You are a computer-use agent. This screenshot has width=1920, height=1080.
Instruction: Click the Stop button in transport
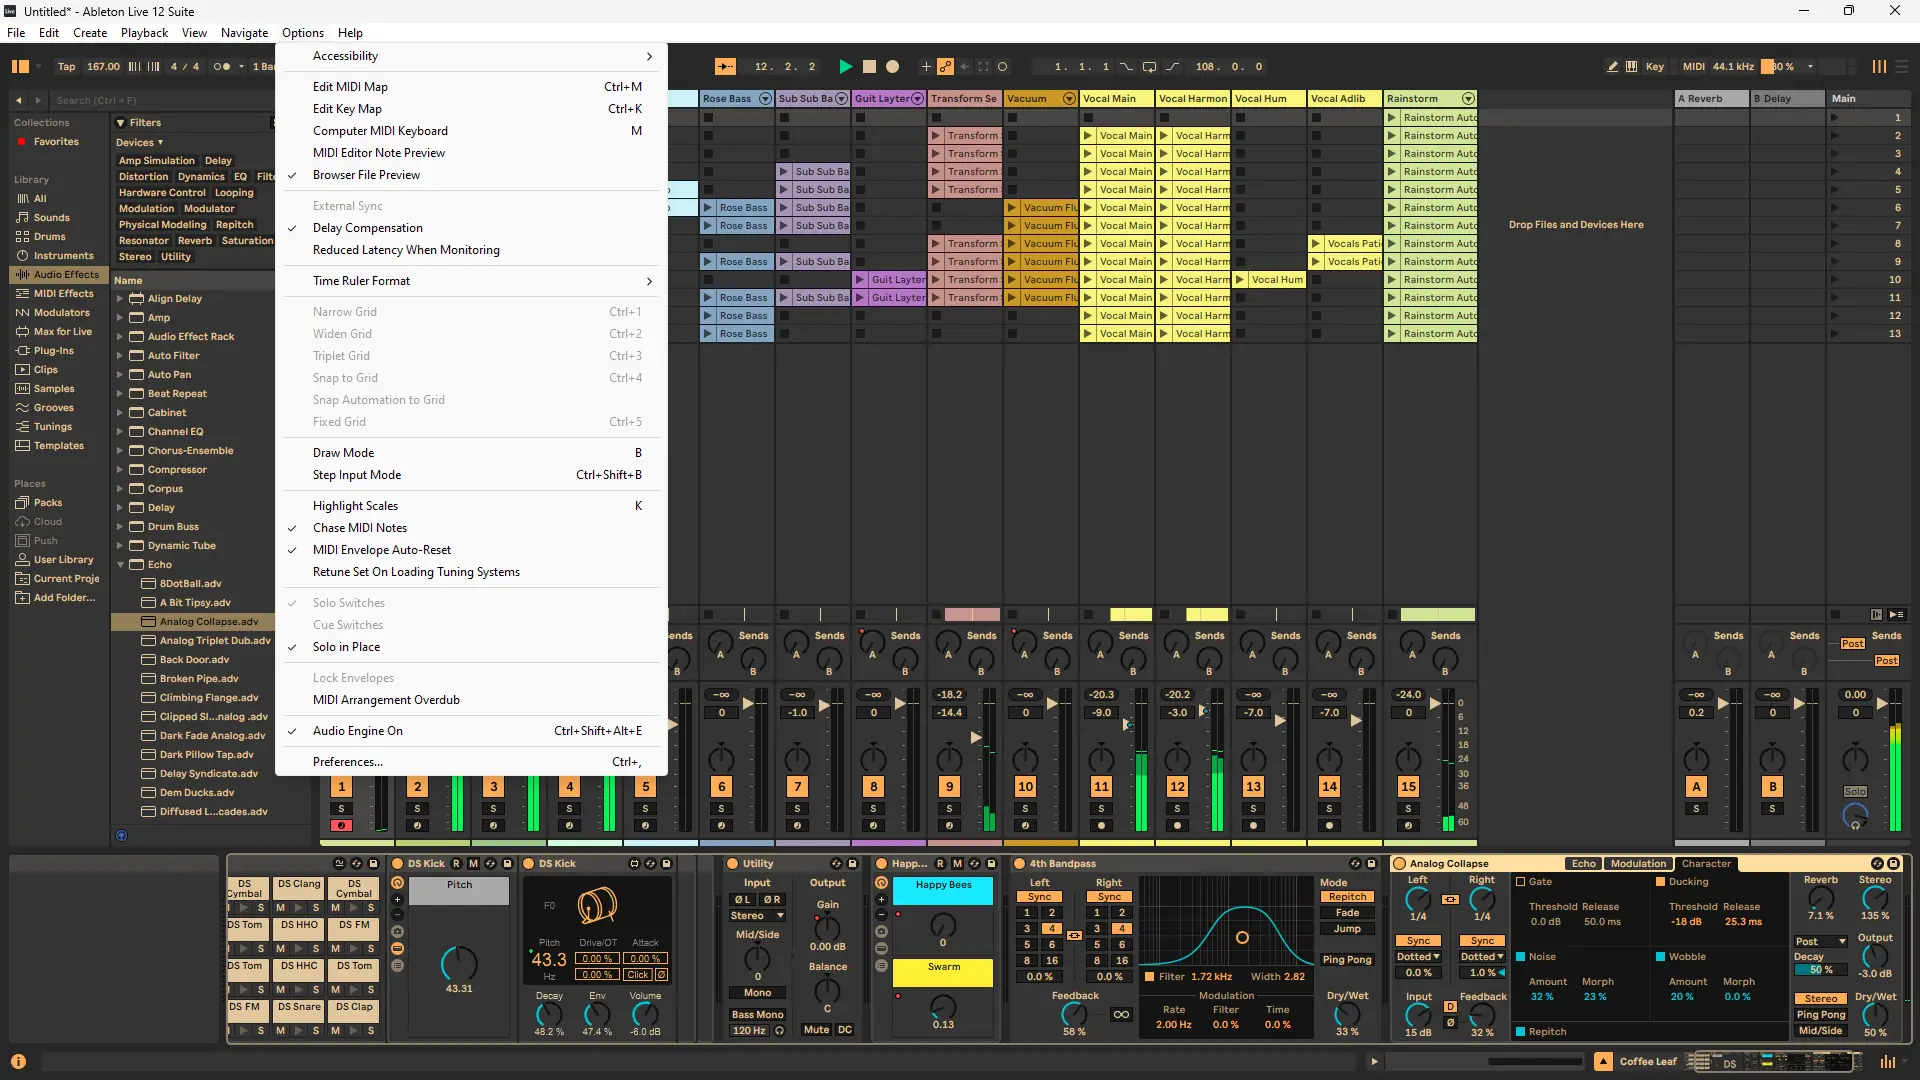click(x=869, y=67)
